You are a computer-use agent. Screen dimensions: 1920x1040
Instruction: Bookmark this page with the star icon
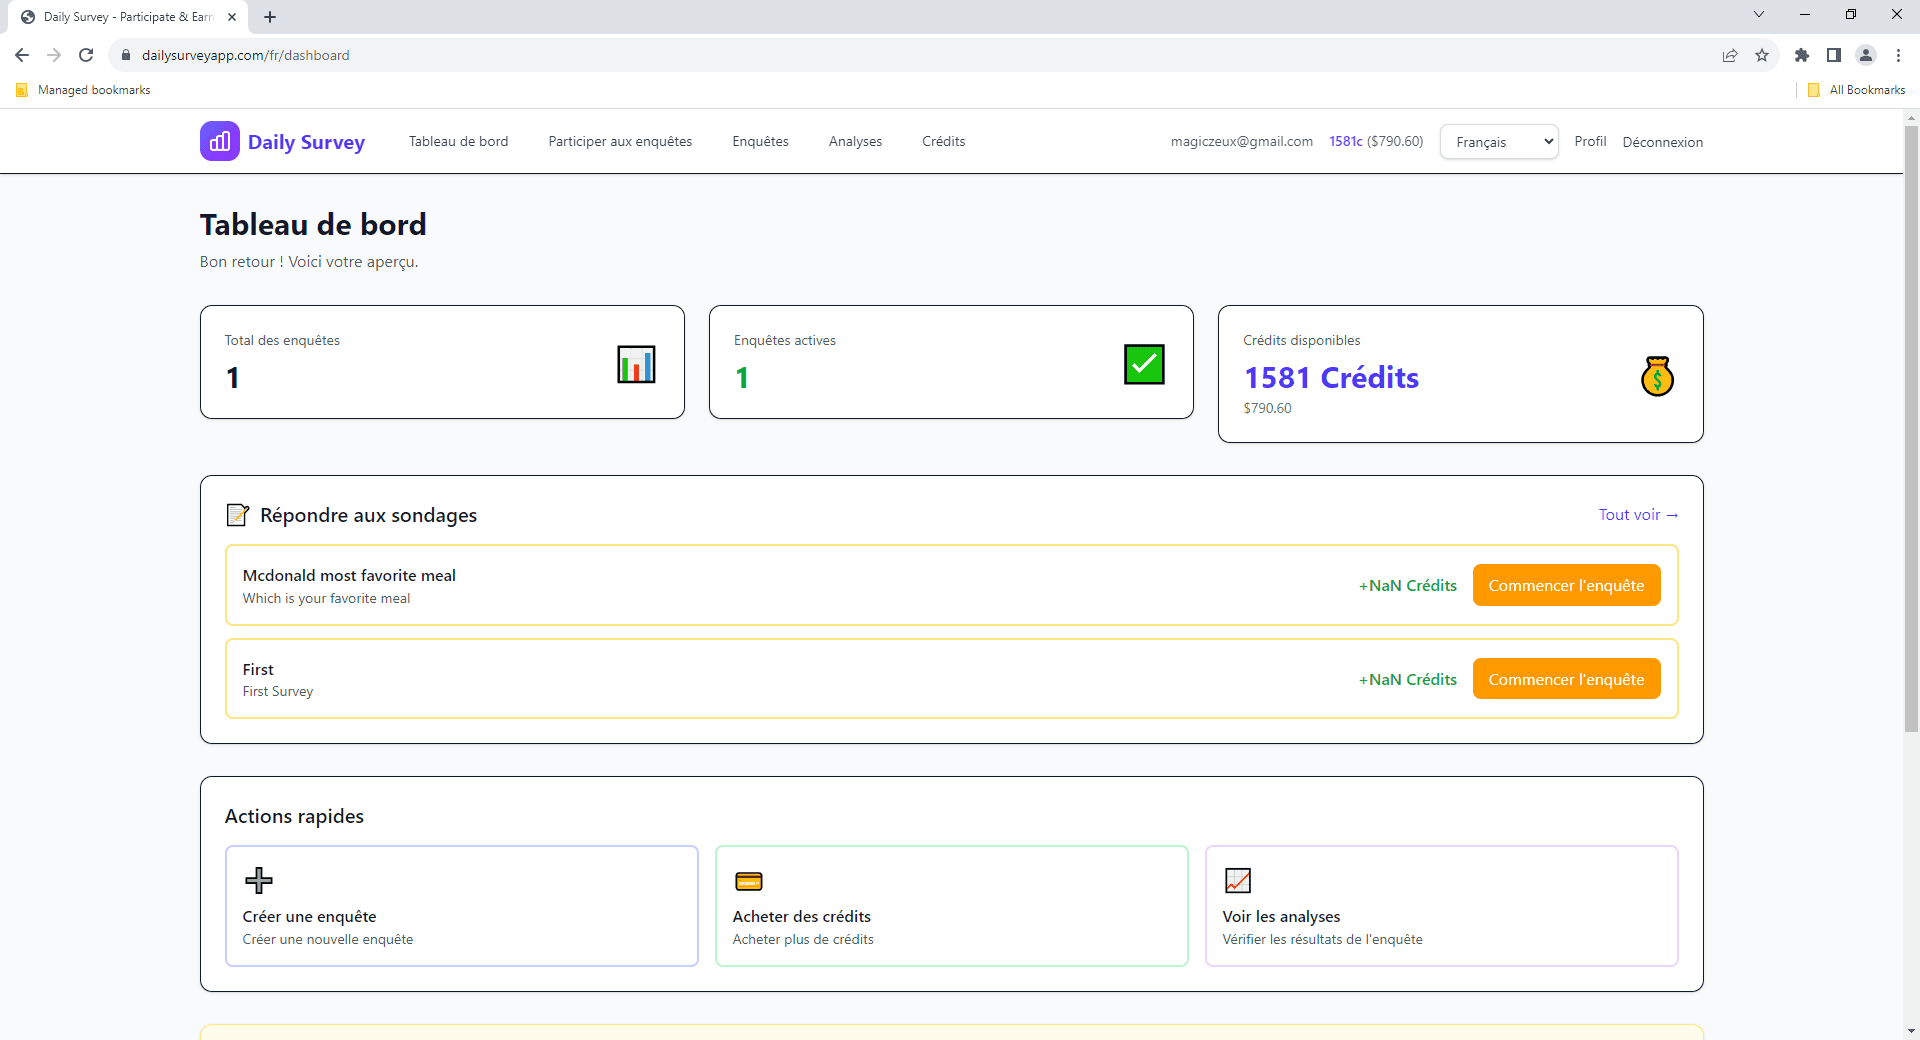pos(1762,55)
